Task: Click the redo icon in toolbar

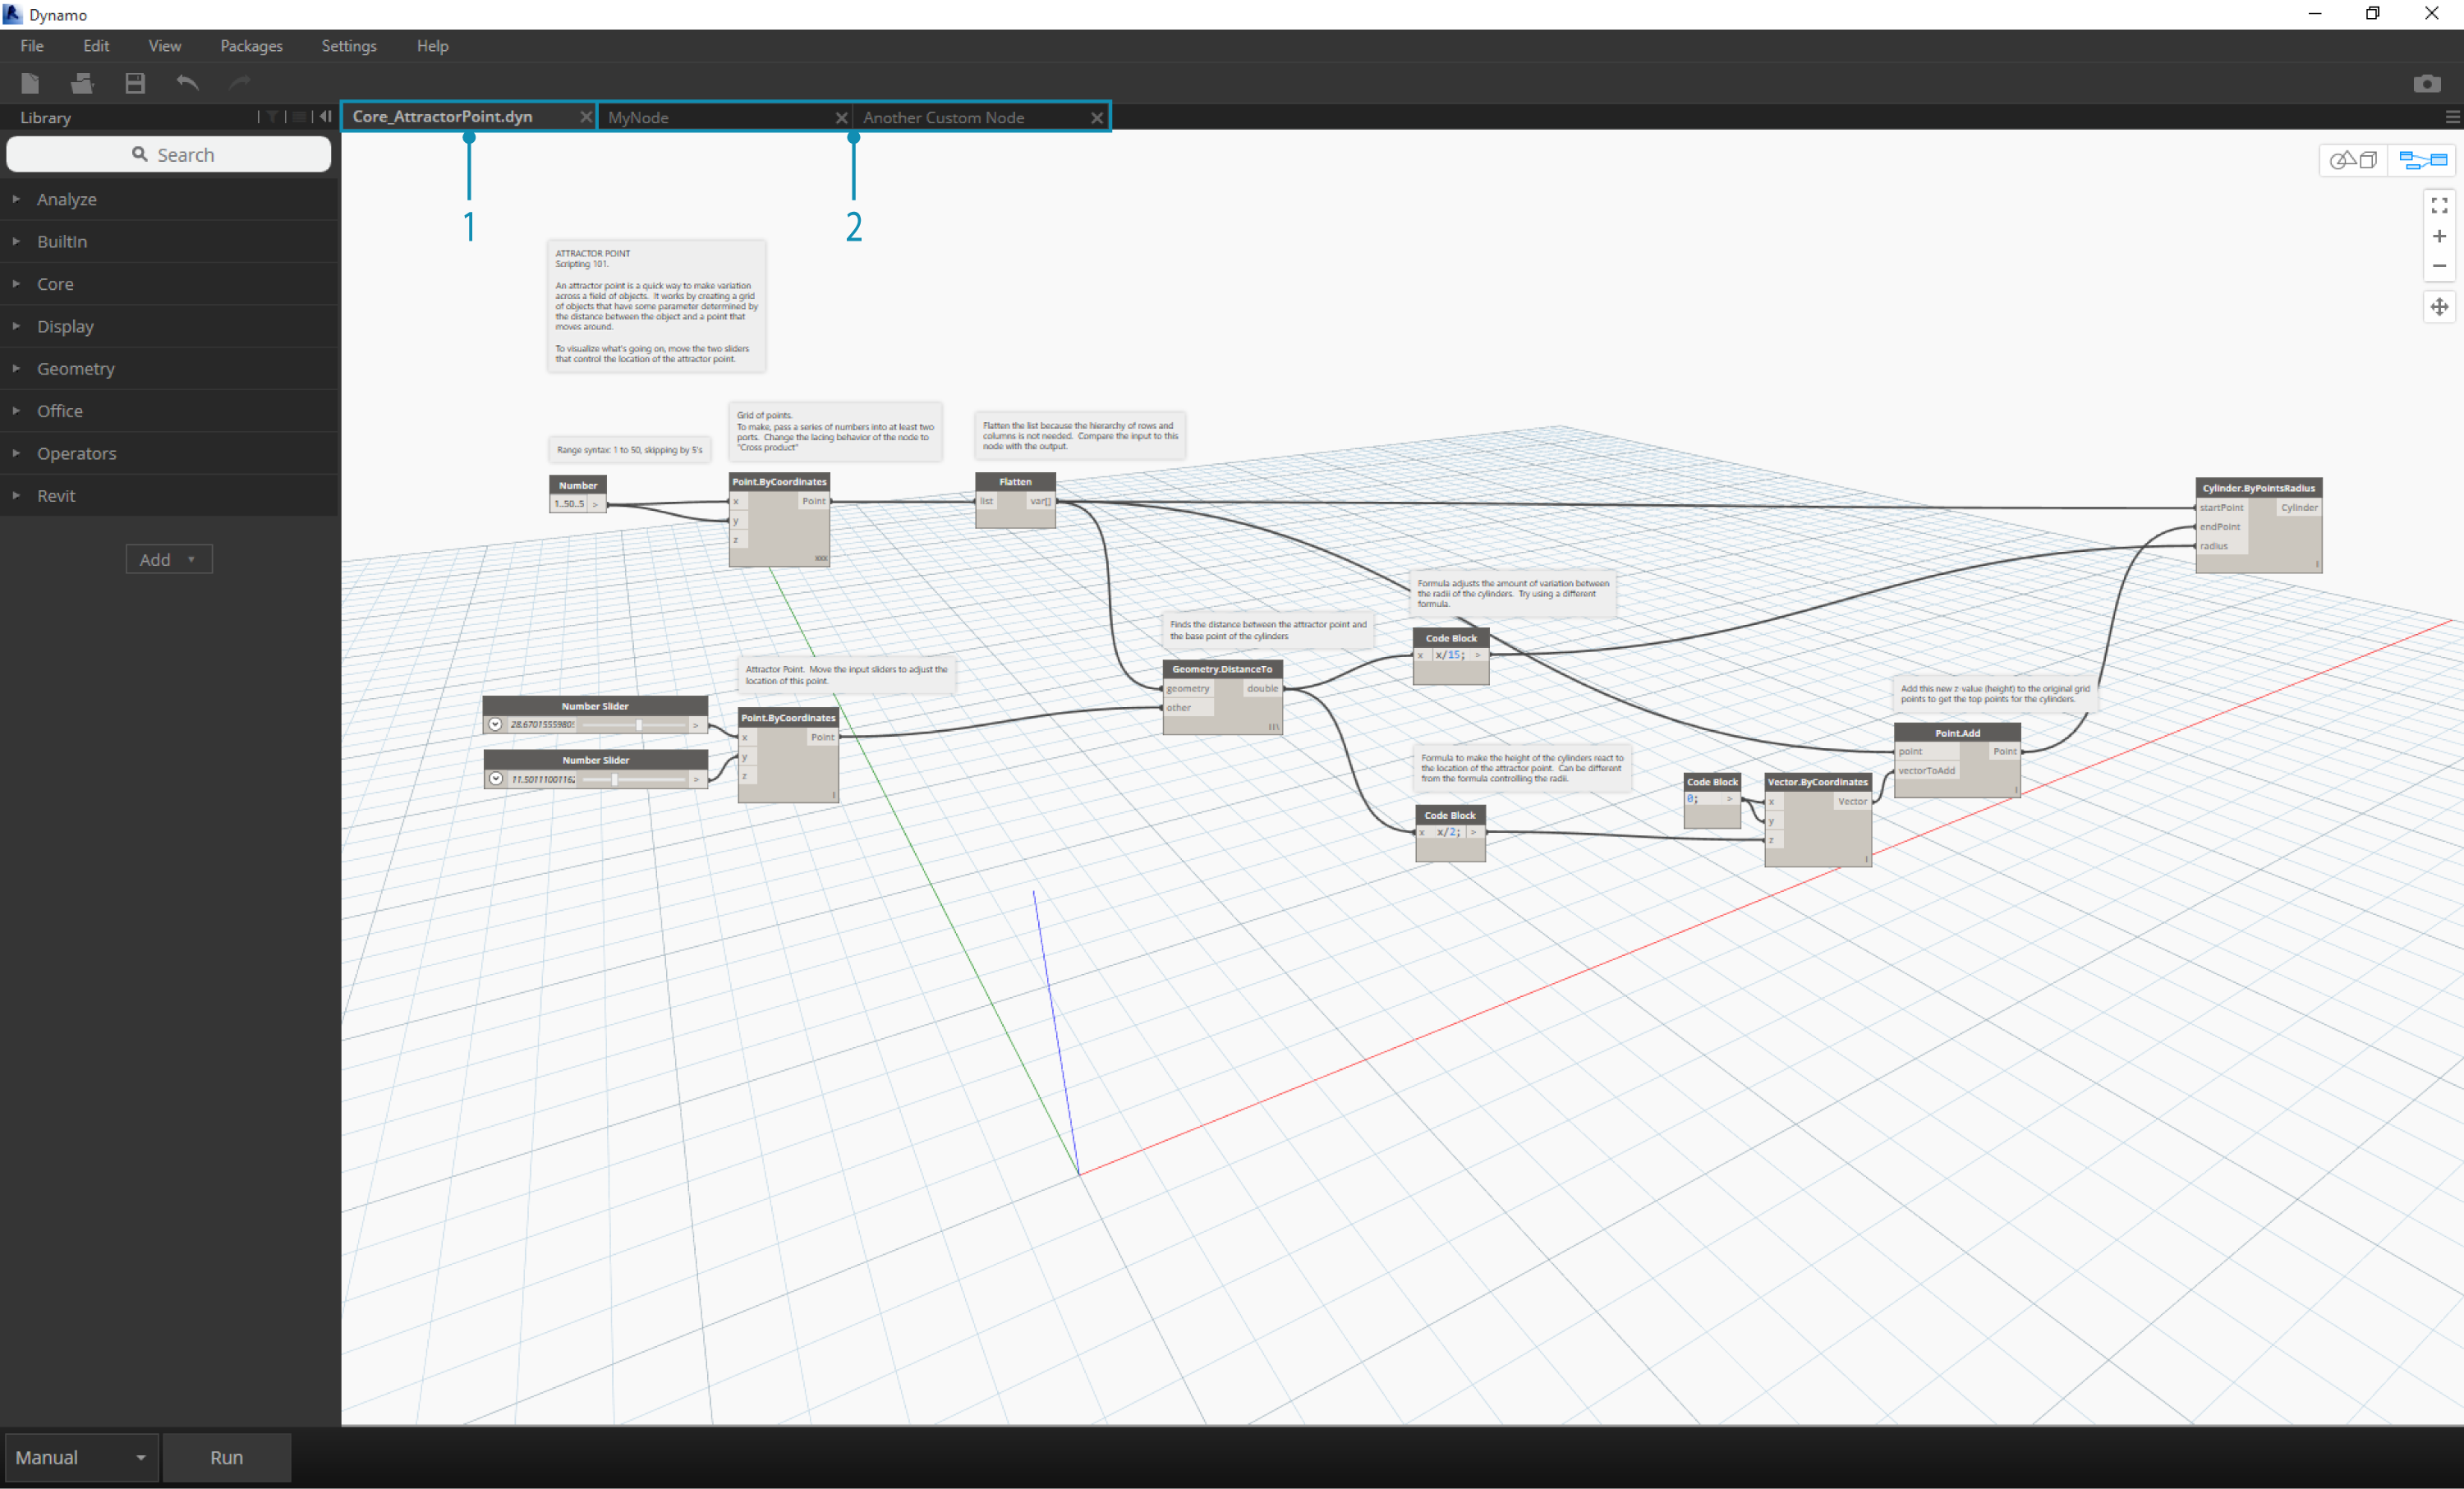Action: (x=245, y=83)
